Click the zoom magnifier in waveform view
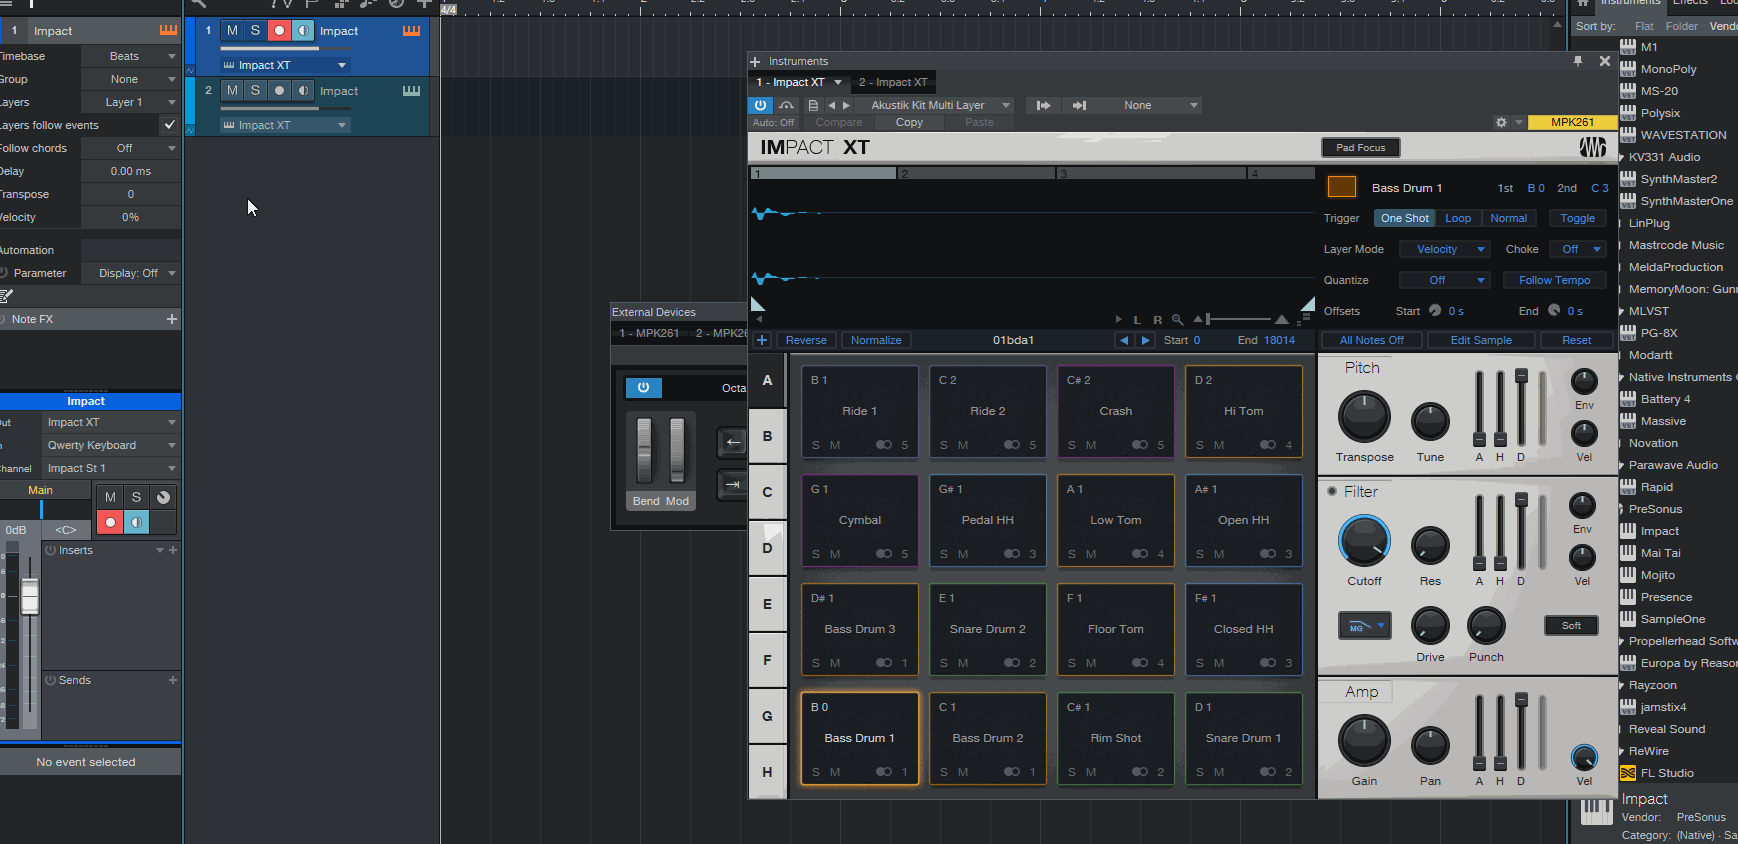The height and width of the screenshot is (844, 1738). (1177, 320)
